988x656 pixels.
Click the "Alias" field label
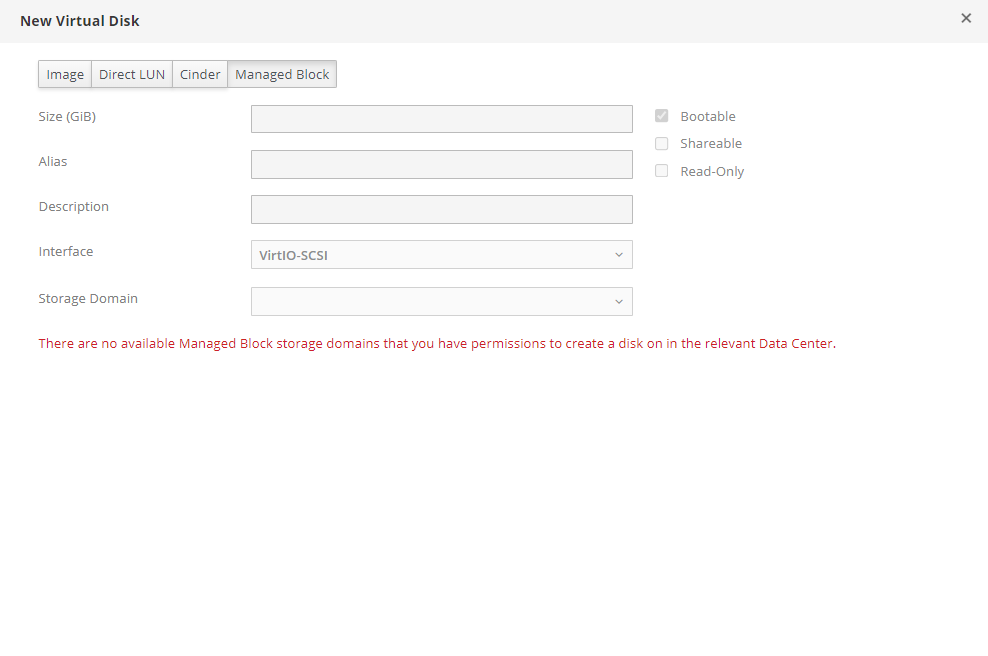pos(53,162)
